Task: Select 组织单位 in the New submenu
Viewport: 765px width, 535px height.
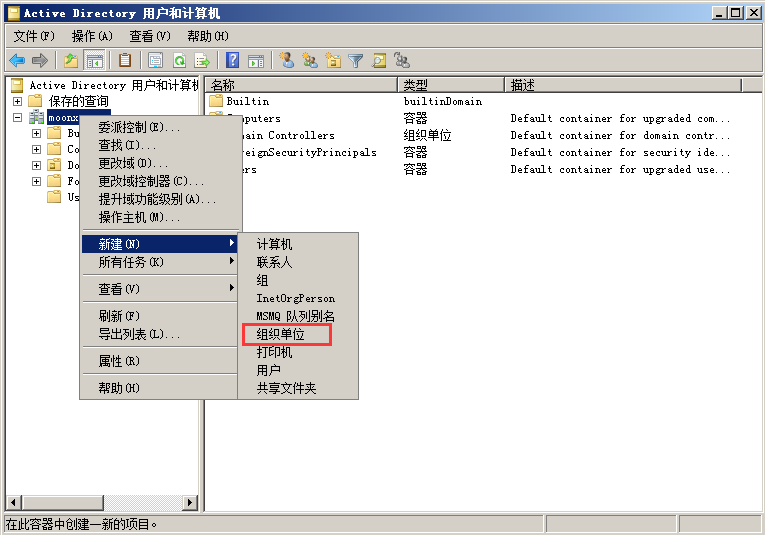Action: (x=298, y=335)
